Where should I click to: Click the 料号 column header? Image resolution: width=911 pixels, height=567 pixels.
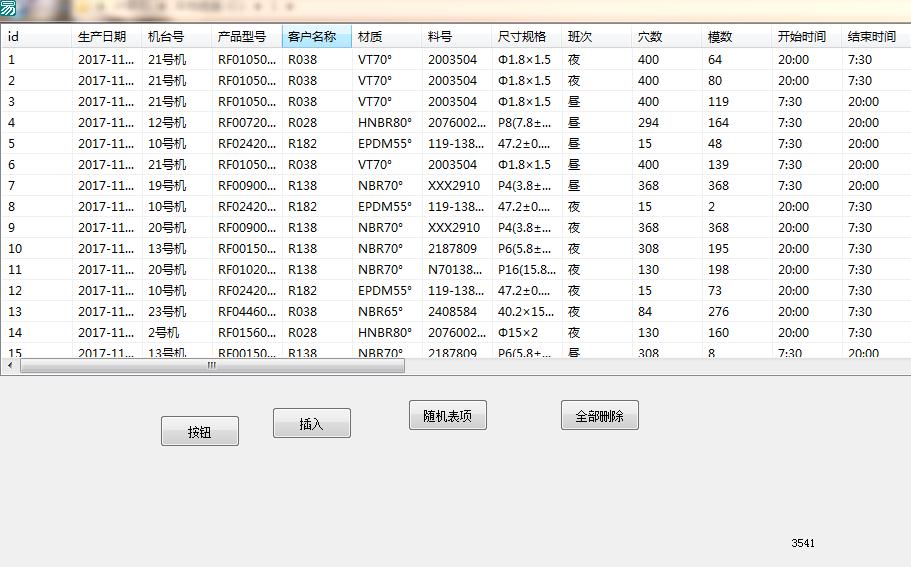pos(457,37)
